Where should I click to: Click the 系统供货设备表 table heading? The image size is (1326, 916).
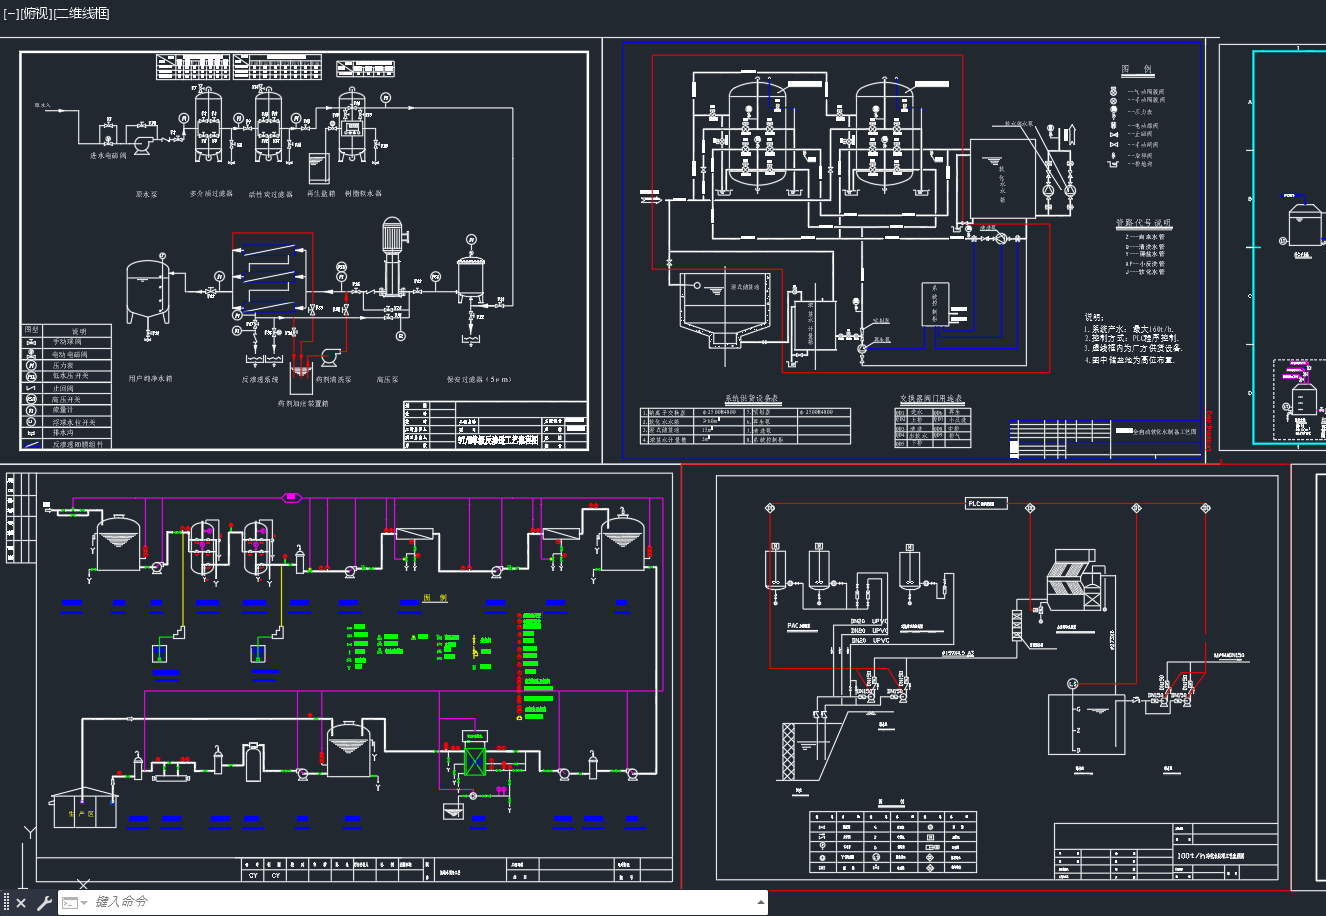coord(751,398)
